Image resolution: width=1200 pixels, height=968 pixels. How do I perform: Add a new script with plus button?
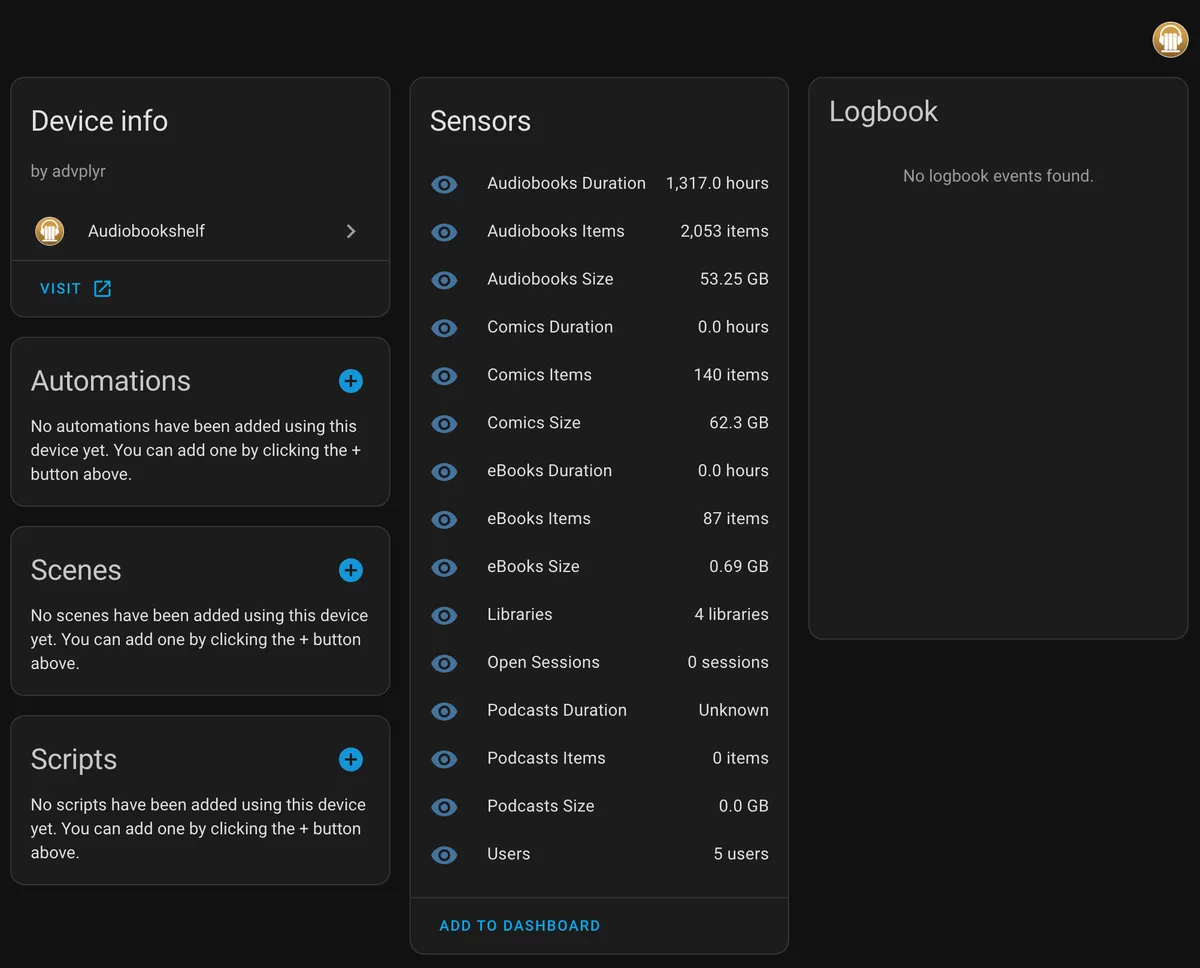(351, 759)
